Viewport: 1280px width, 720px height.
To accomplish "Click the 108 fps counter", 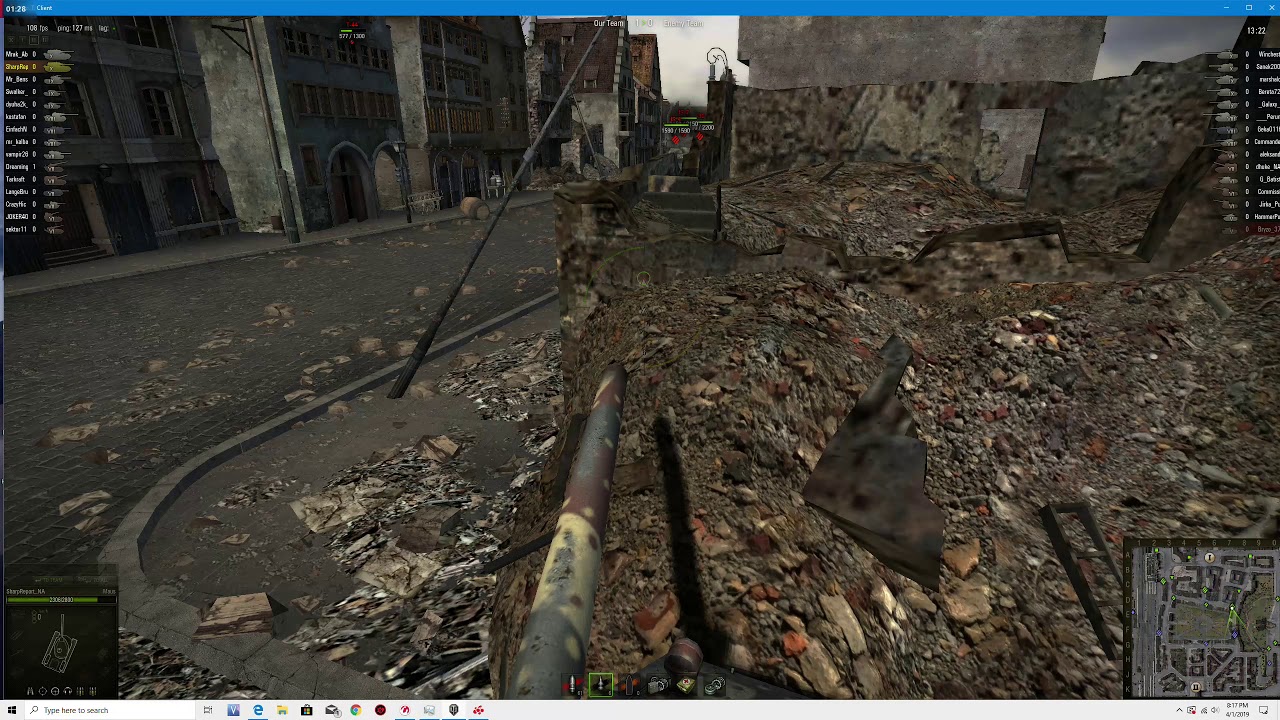I will coord(37,28).
